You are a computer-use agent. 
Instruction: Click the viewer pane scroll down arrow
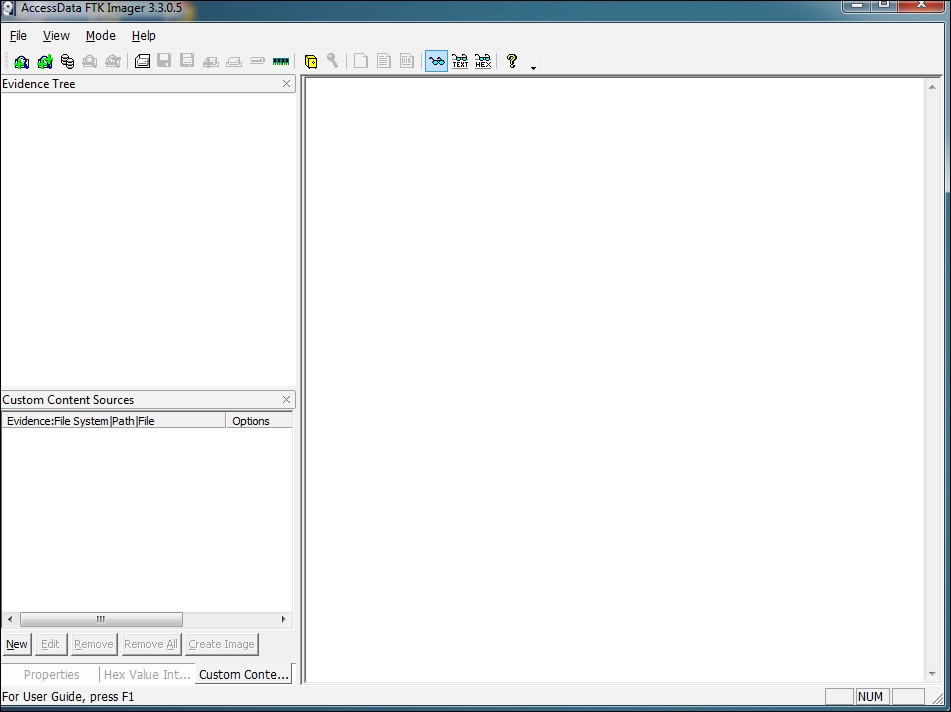tap(932, 674)
